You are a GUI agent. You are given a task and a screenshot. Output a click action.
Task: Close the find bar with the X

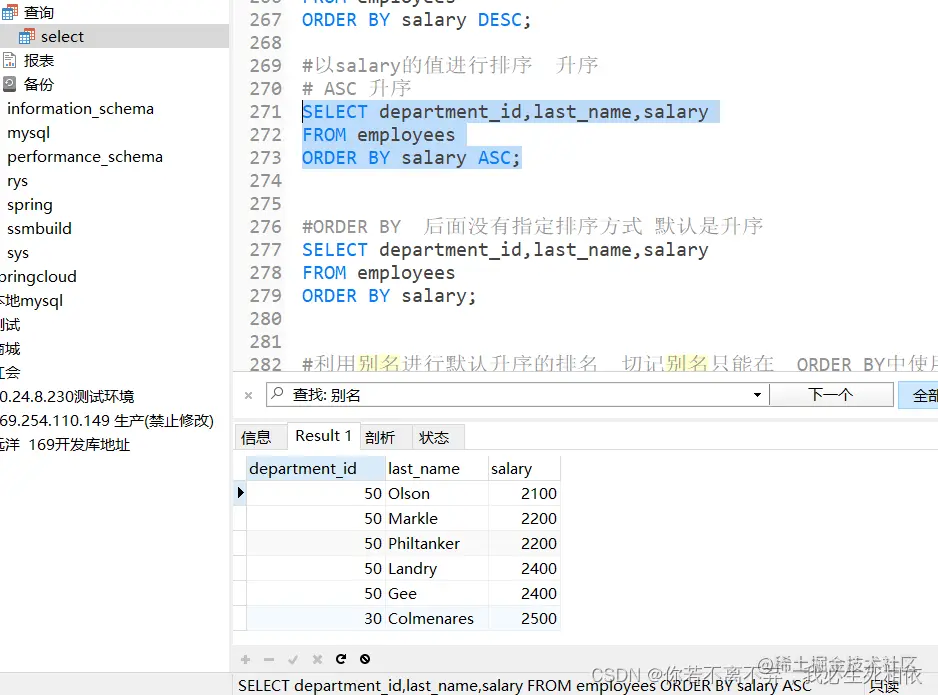coord(248,395)
